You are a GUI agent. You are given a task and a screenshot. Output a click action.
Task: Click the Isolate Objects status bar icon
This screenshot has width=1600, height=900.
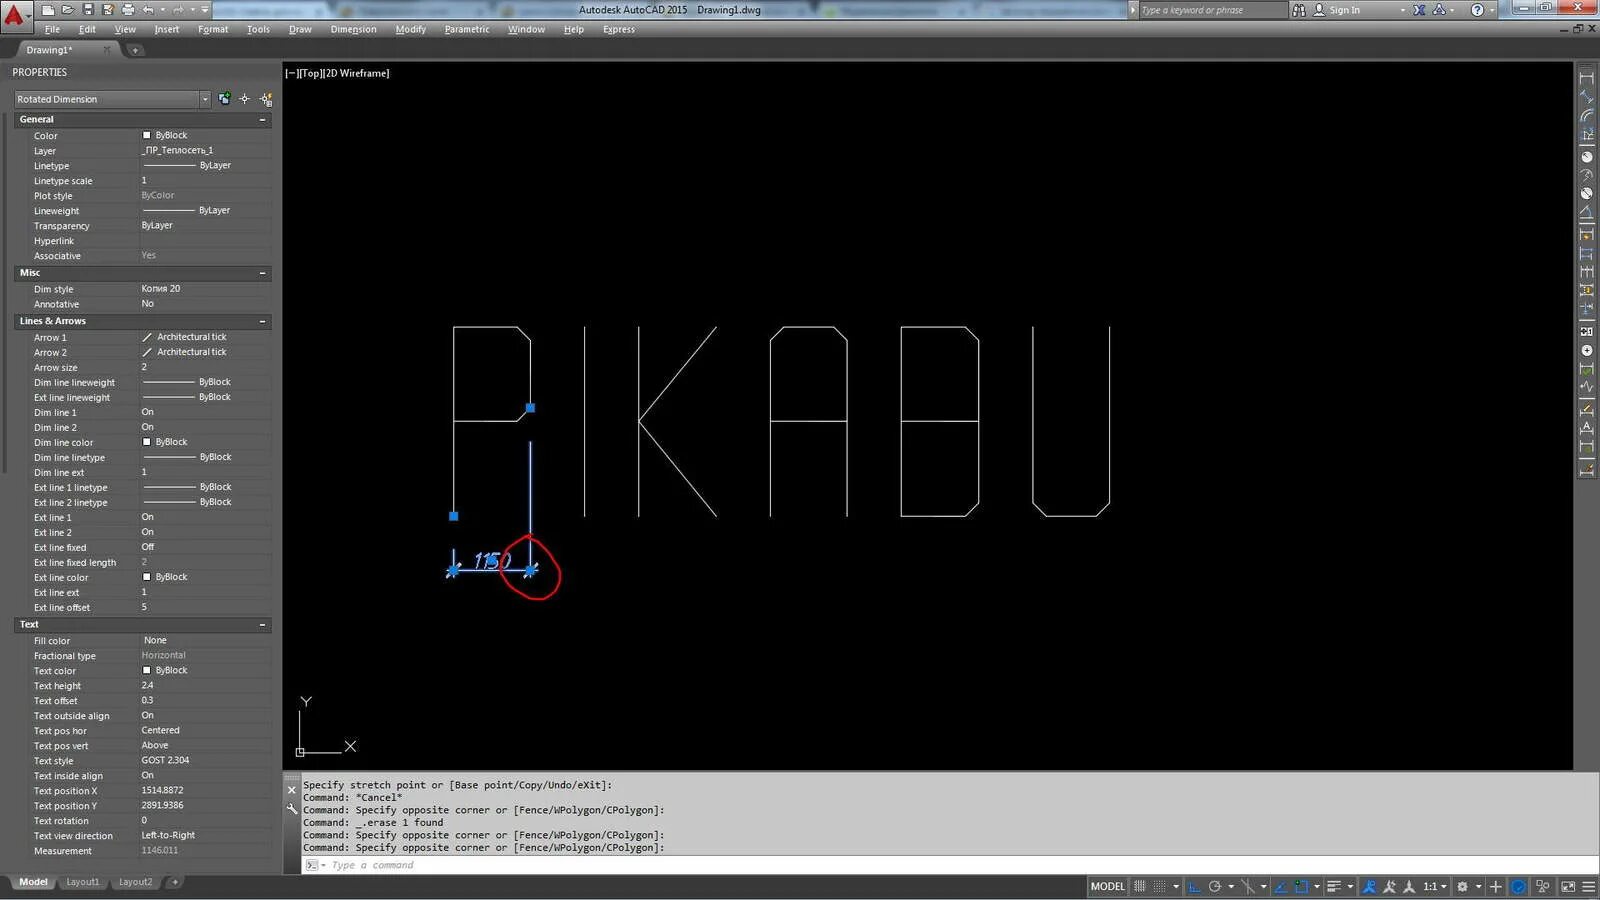pos(1543,886)
